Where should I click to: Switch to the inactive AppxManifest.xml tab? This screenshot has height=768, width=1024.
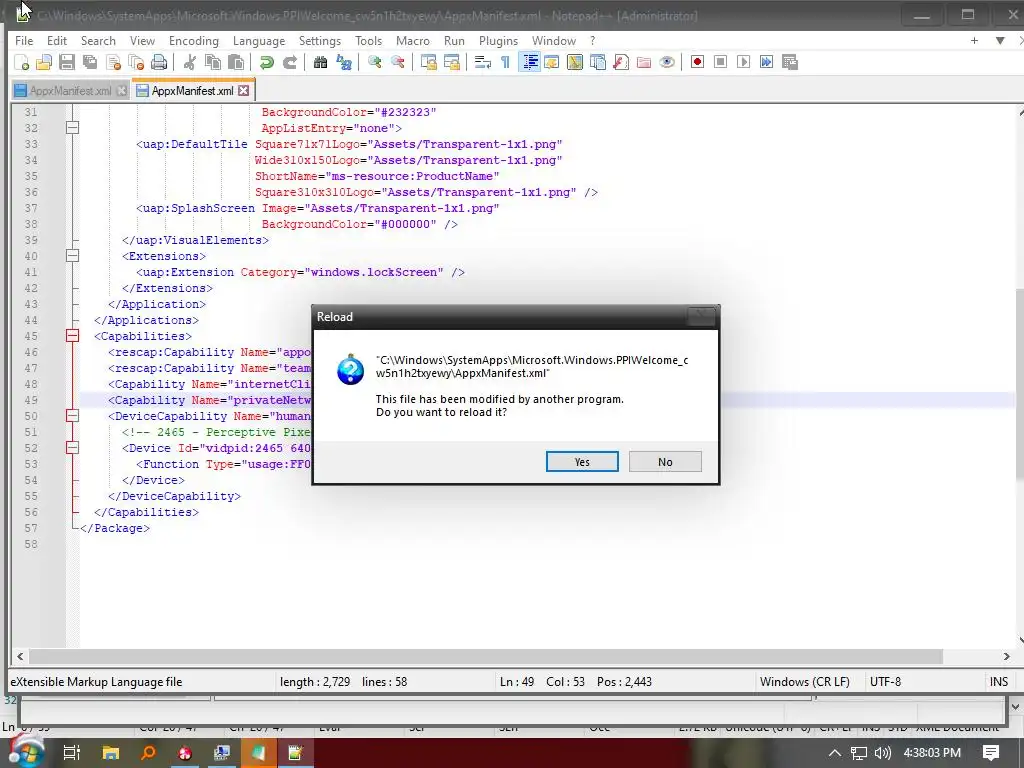(70, 91)
